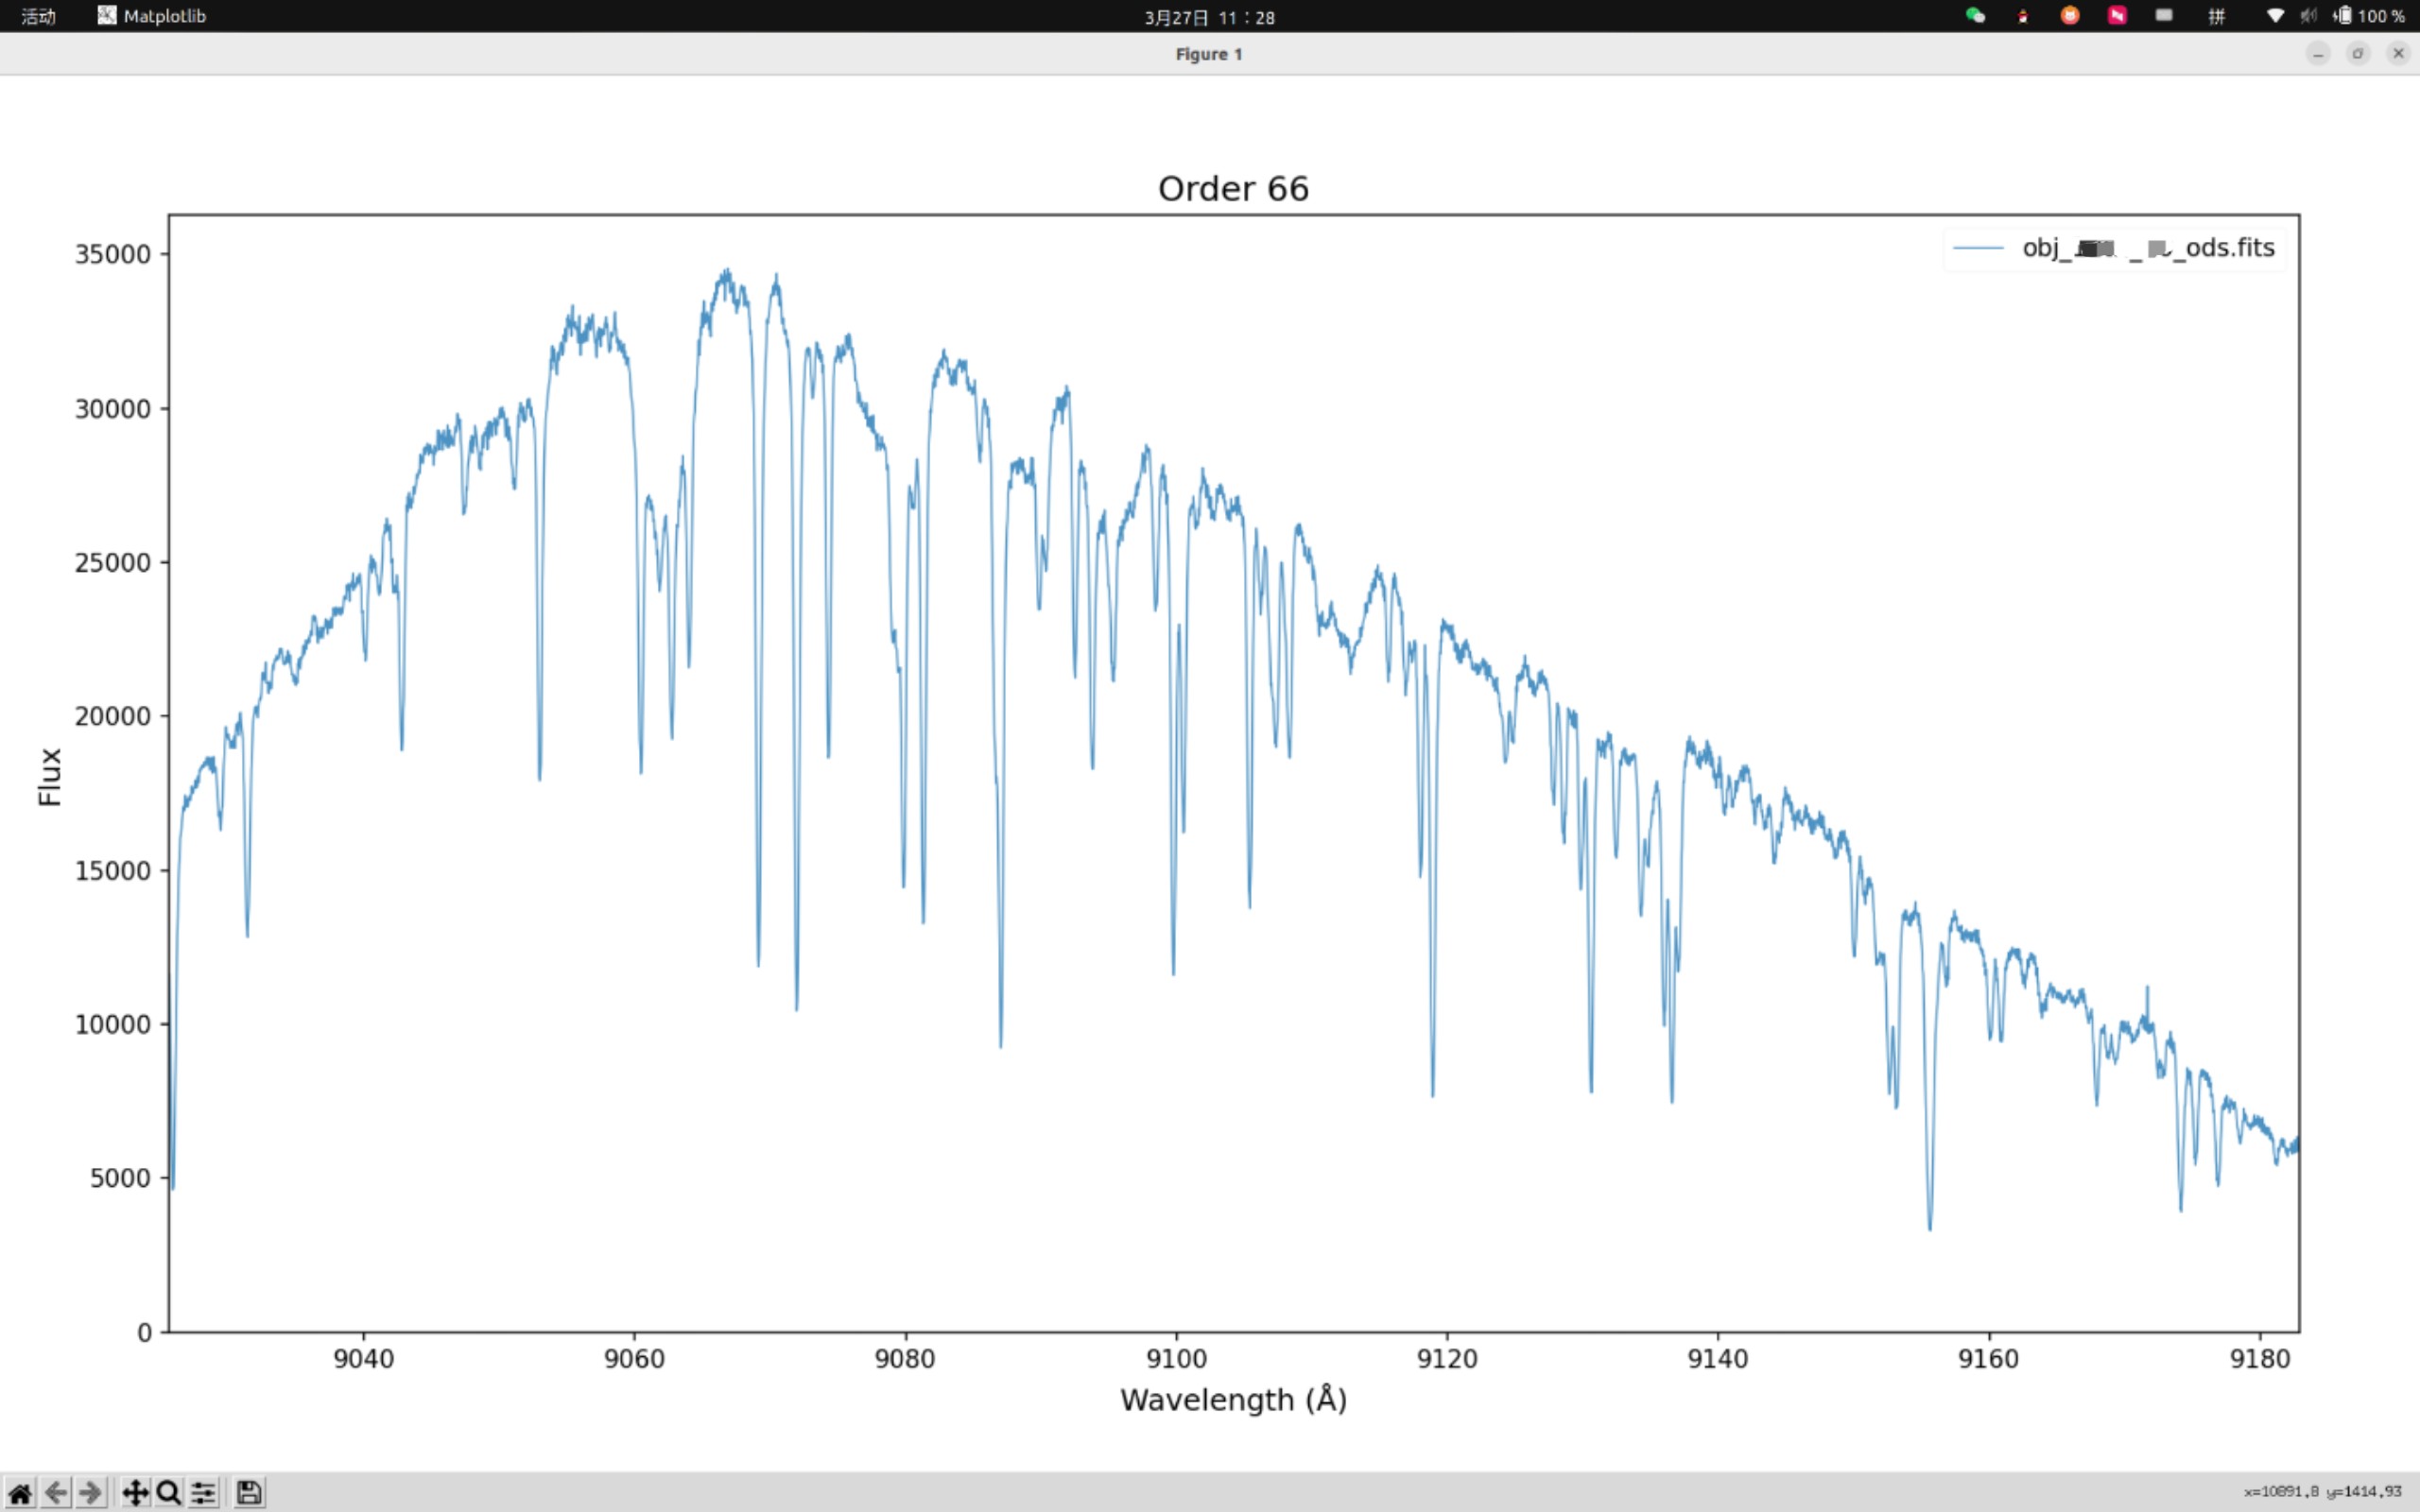Go back to previous view arrow
Image resolution: width=2420 pixels, height=1512 pixels.
click(x=56, y=1493)
